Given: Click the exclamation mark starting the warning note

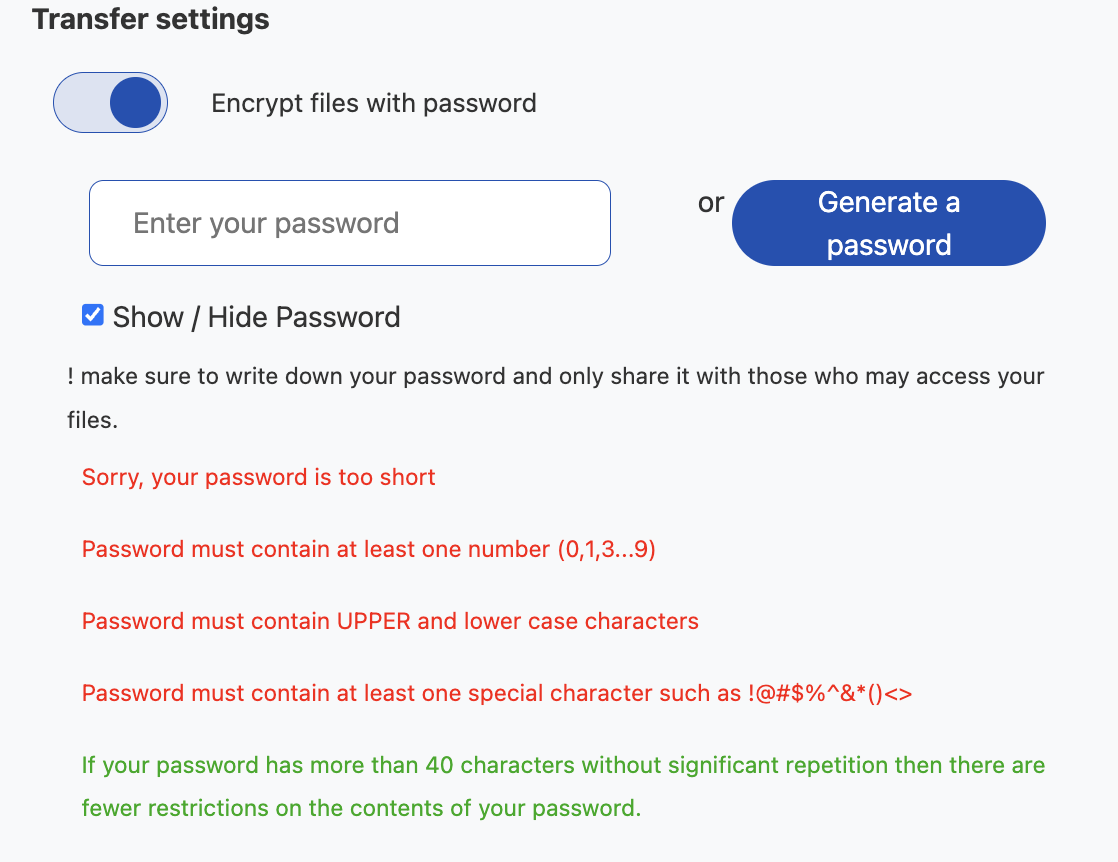Looking at the screenshot, I should (x=71, y=377).
